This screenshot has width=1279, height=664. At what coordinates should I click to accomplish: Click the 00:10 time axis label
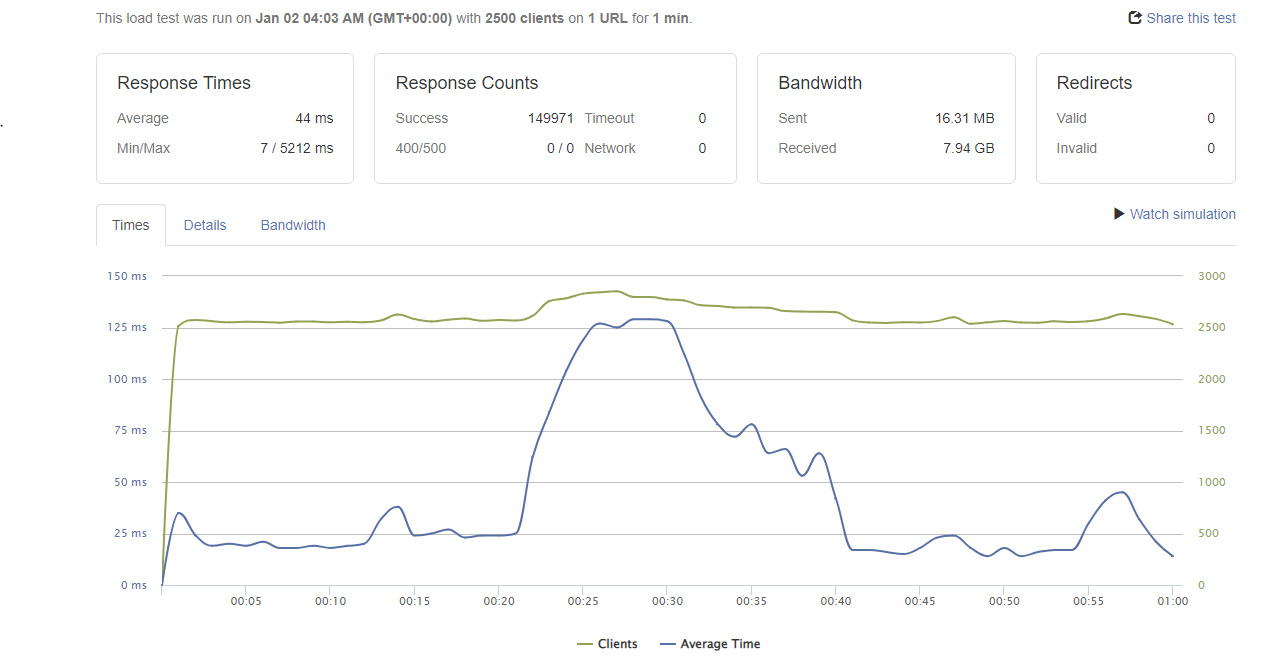tap(330, 601)
